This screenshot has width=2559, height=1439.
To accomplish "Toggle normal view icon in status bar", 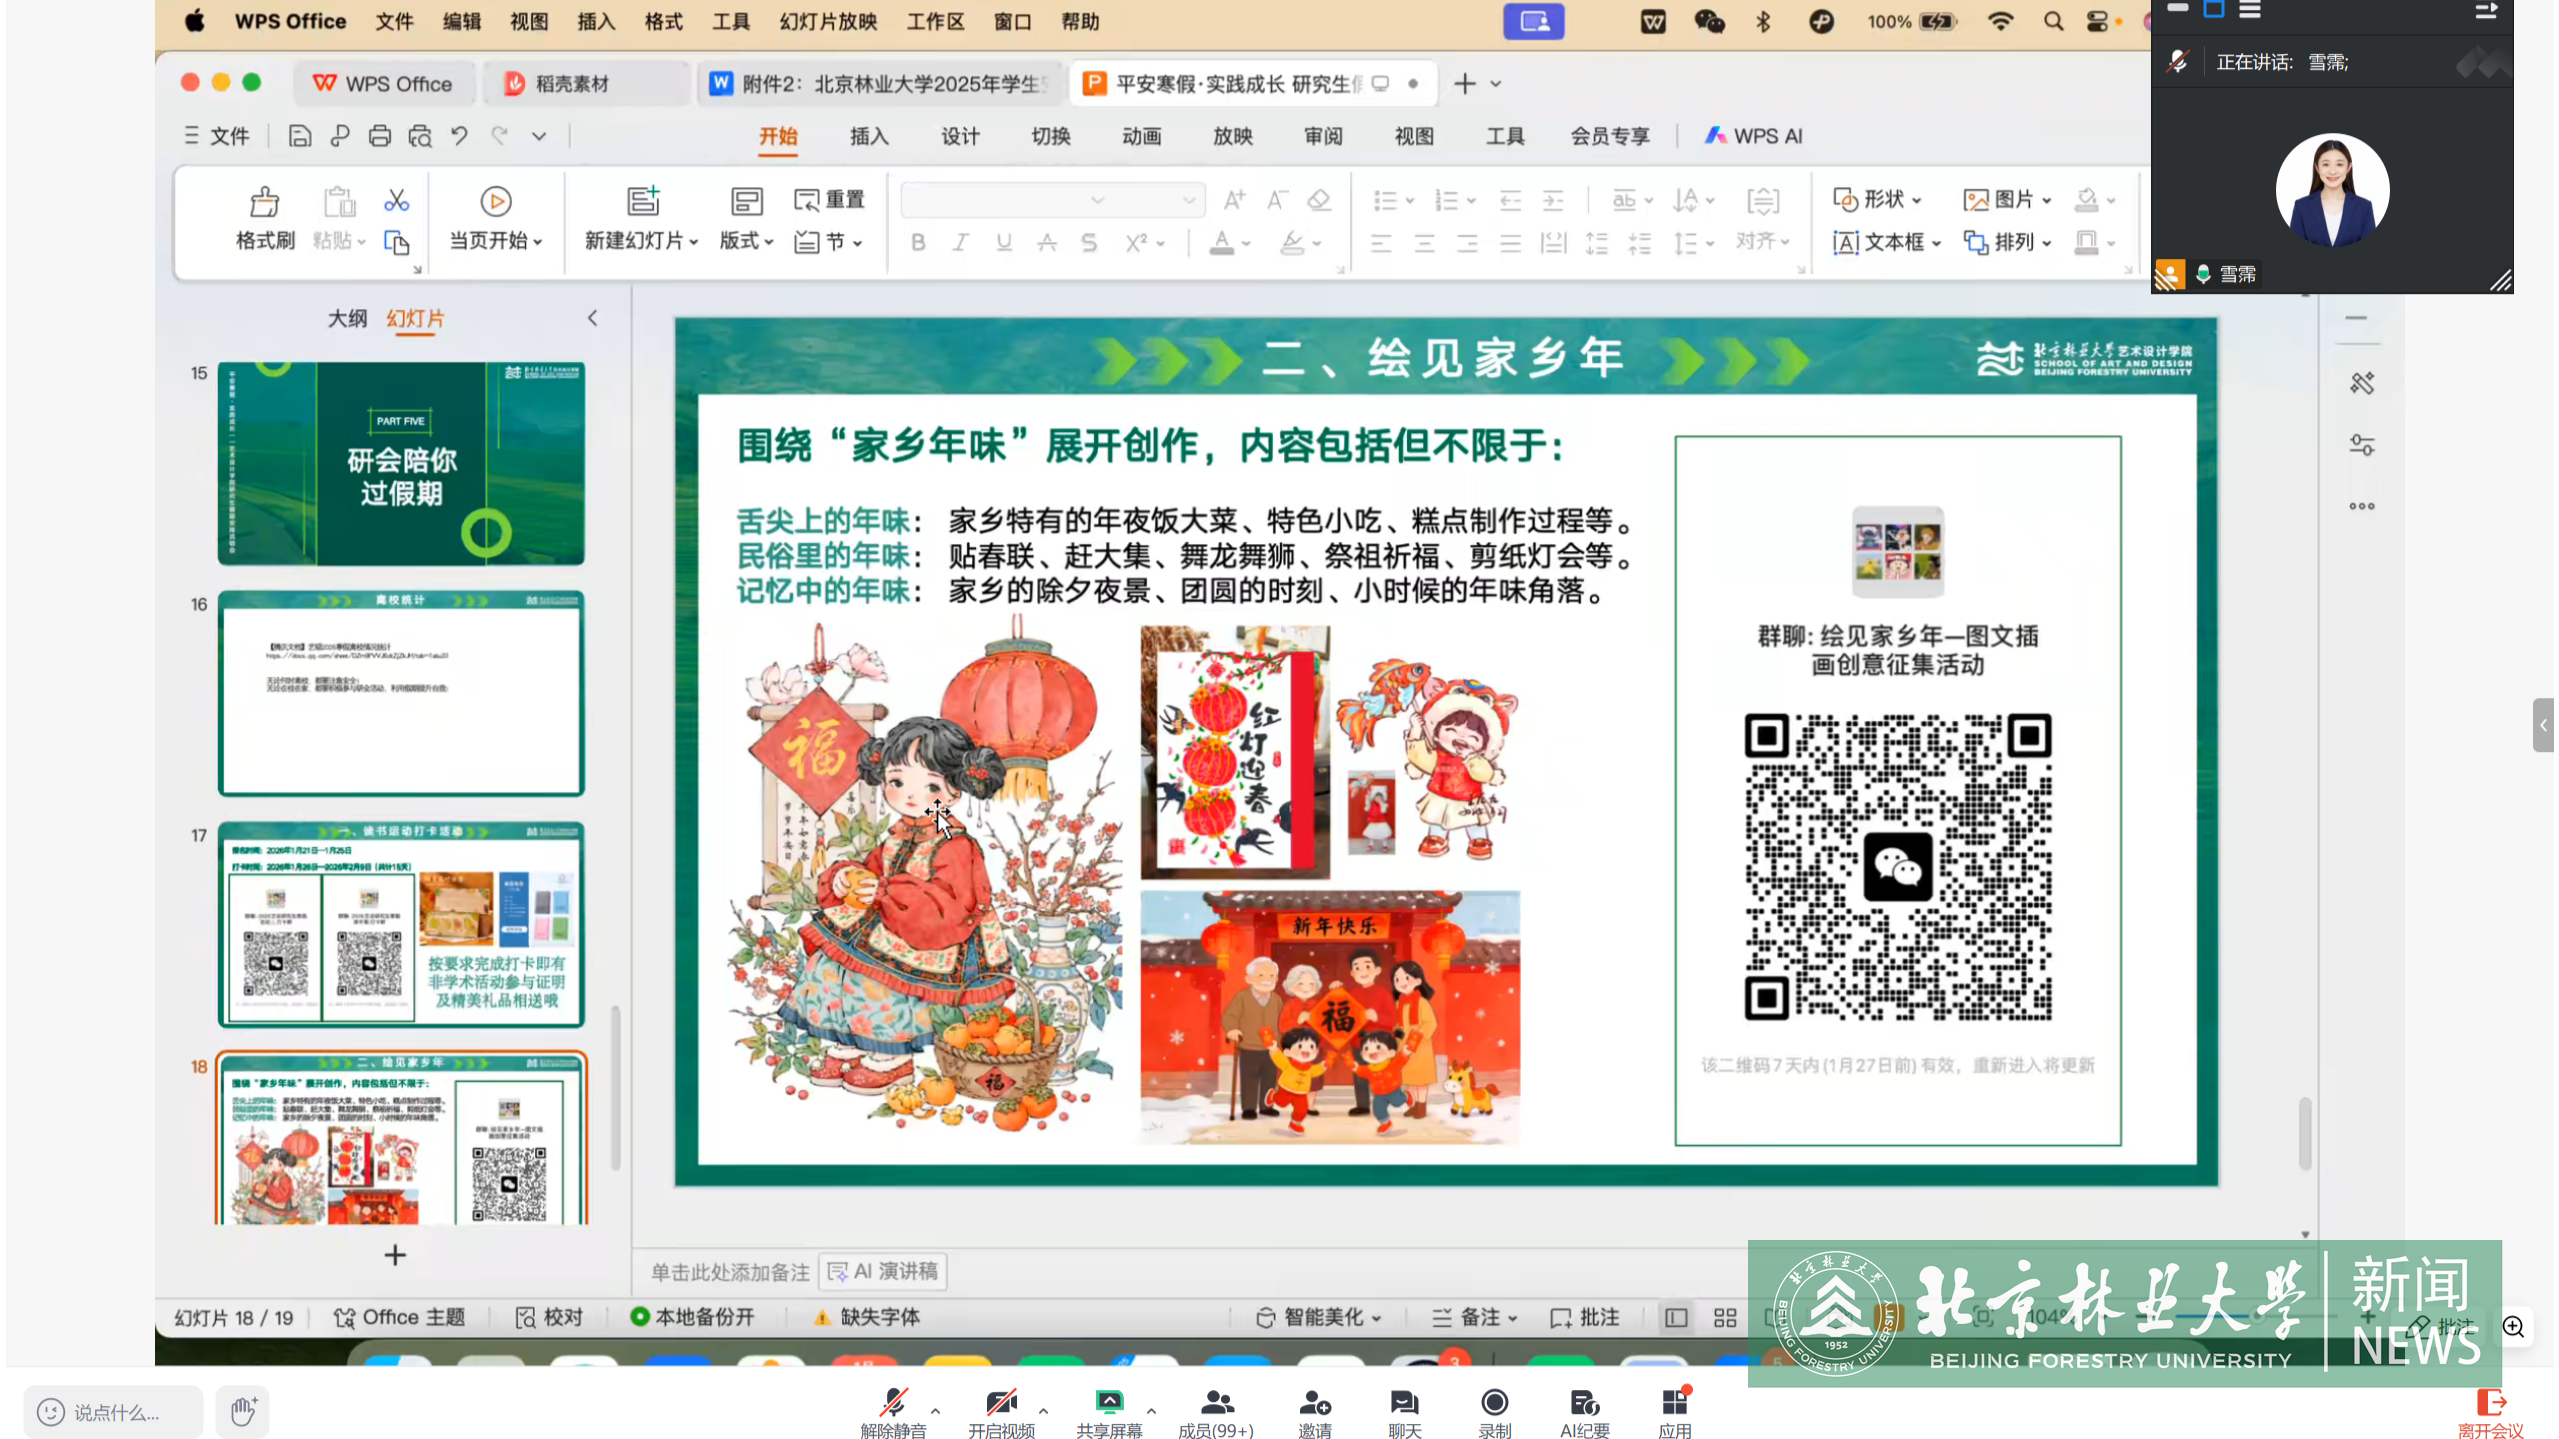I will coord(1677,1318).
